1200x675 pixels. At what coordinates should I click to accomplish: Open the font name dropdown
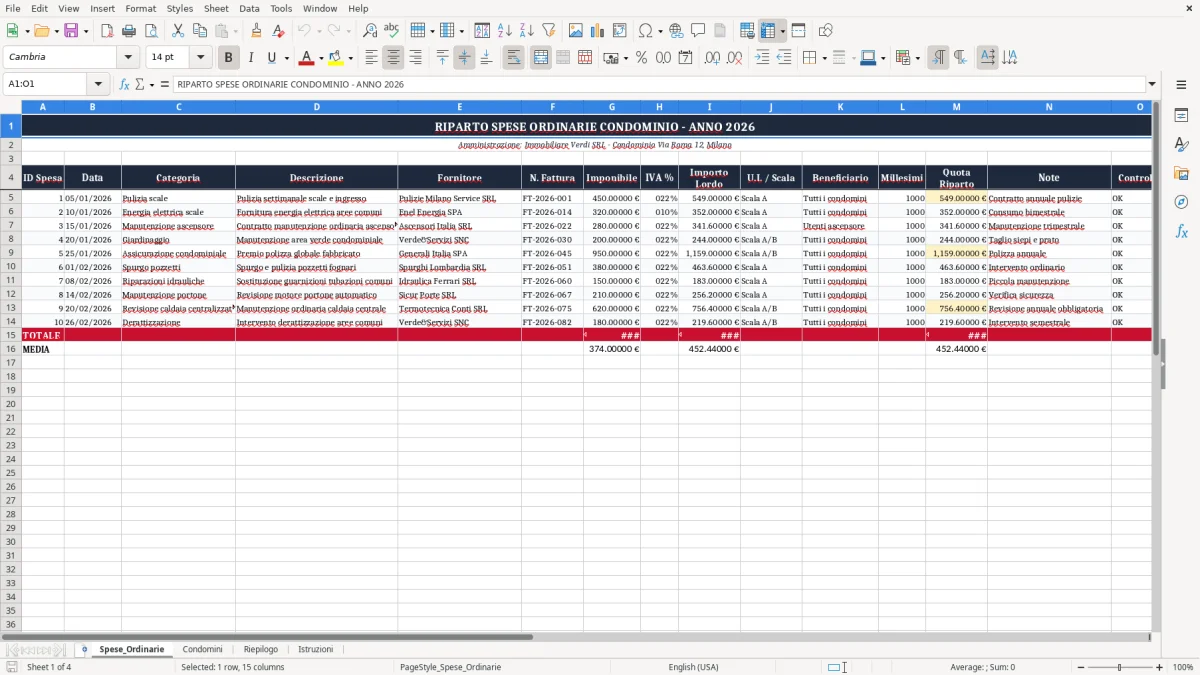click(x=128, y=58)
